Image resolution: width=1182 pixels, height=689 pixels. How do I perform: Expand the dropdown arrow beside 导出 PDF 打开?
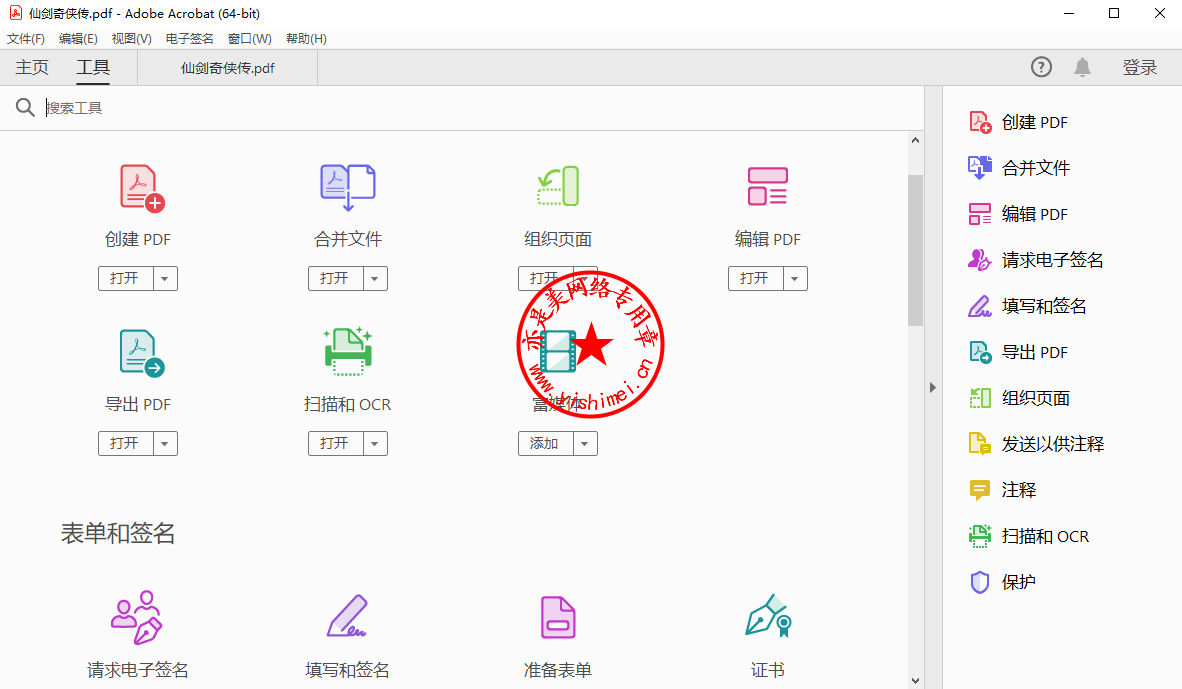point(165,444)
